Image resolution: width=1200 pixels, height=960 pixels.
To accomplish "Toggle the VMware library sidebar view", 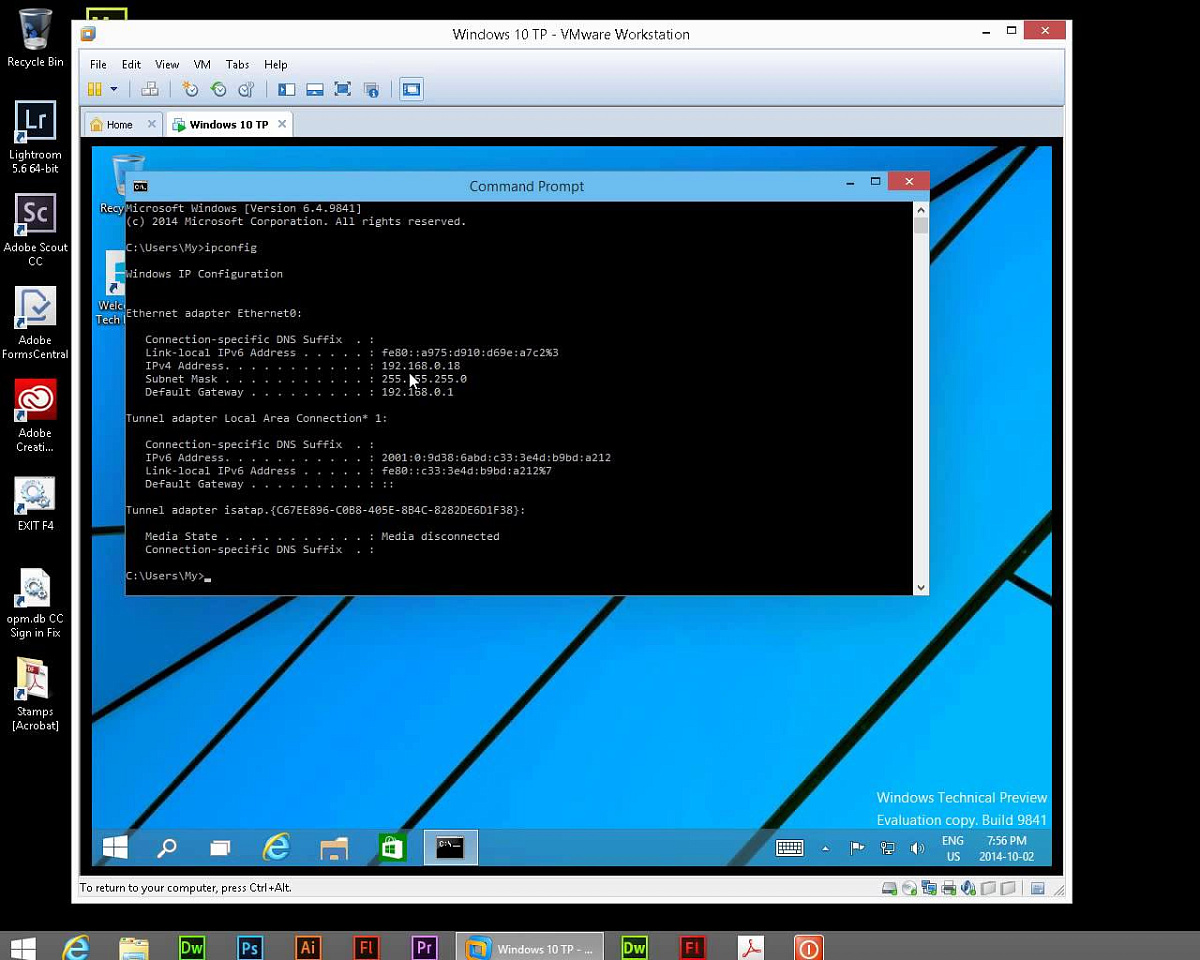I will pyautogui.click(x=287, y=89).
